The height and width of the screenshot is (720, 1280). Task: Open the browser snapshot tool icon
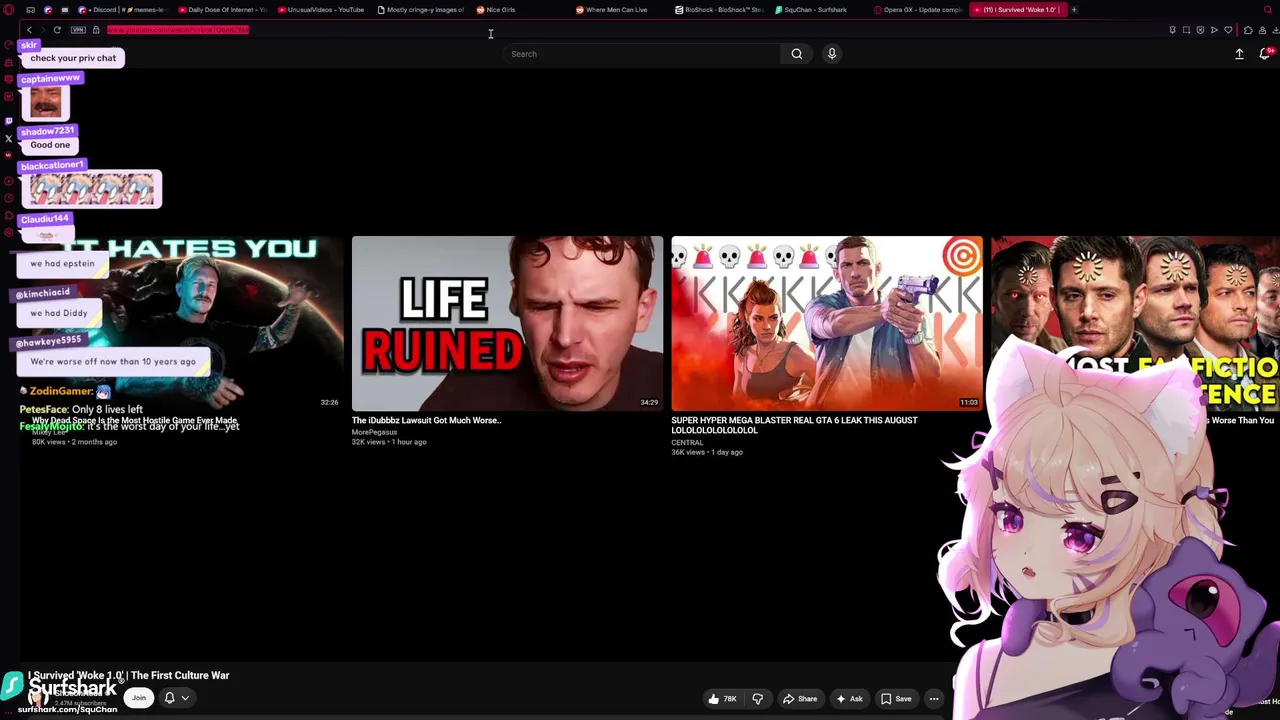click(1187, 30)
